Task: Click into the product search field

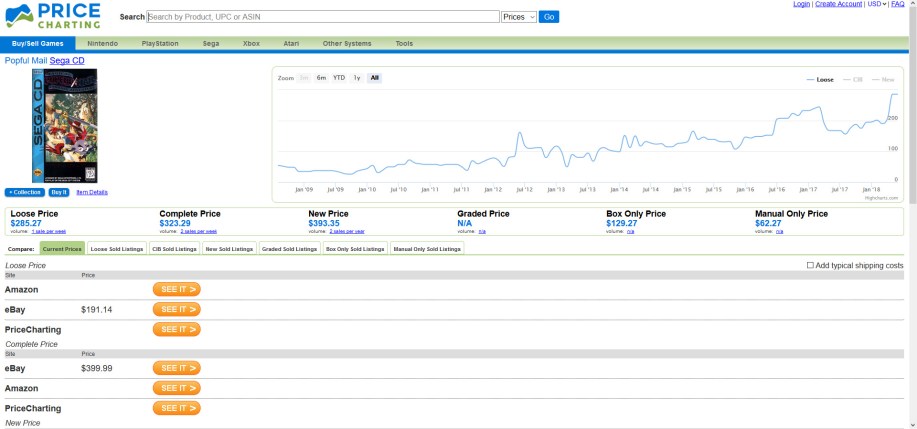Action: [x=322, y=17]
